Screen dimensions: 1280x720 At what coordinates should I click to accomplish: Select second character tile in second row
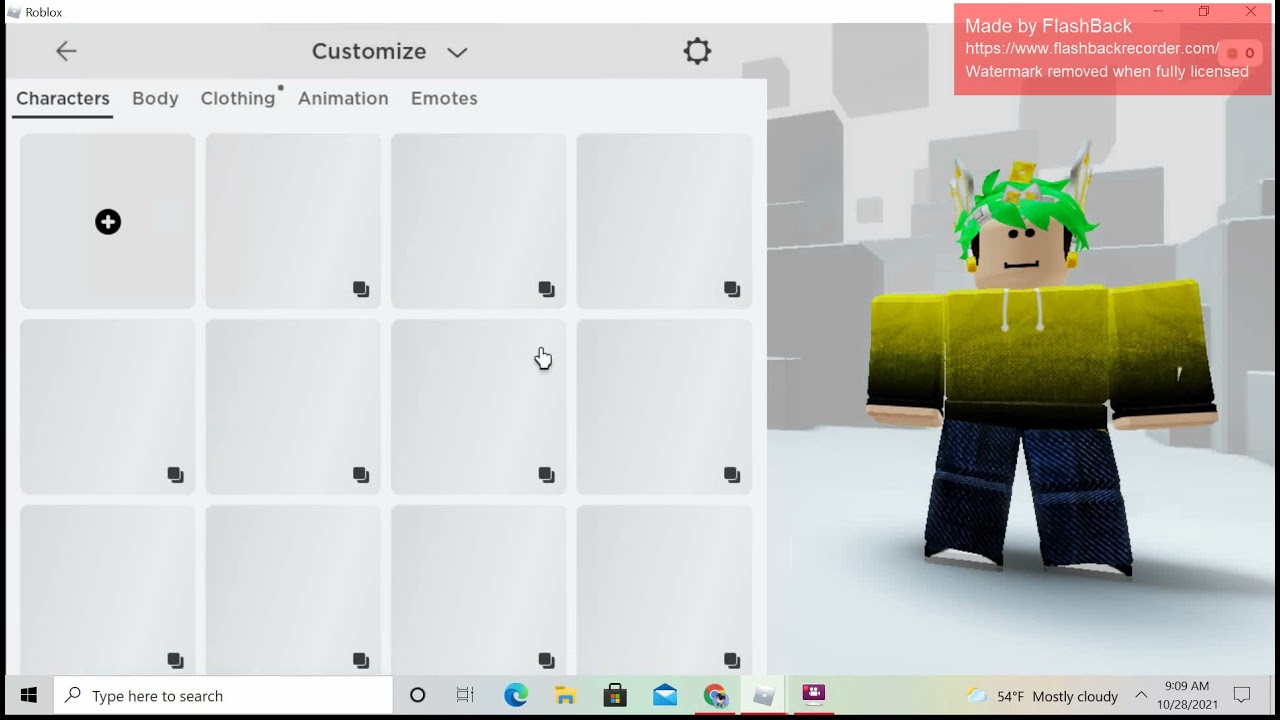[x=293, y=407]
